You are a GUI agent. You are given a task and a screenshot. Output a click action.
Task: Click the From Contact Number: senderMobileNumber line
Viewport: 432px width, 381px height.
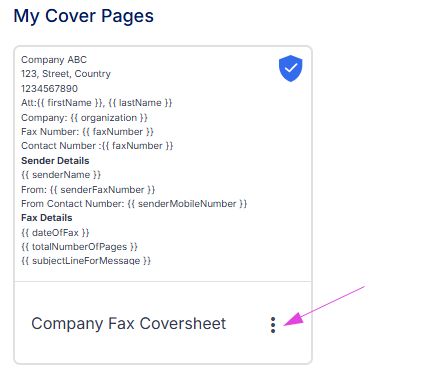coord(134,204)
